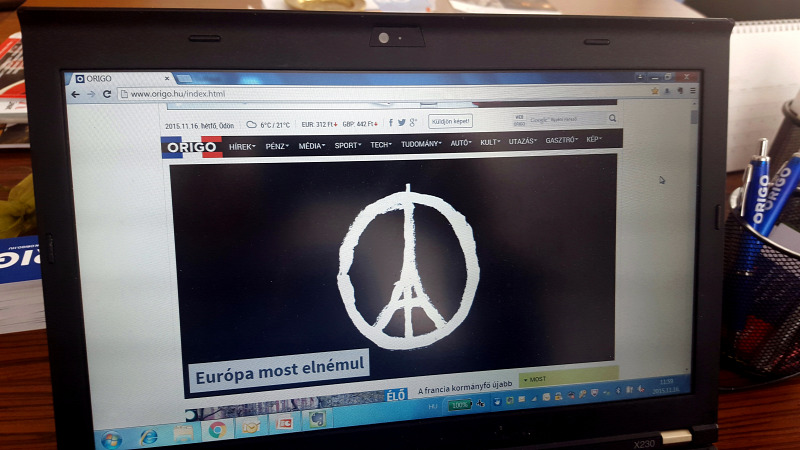800x450 pixels.
Task: Click the page vertical scrollbar thumb
Action: (x=693, y=117)
